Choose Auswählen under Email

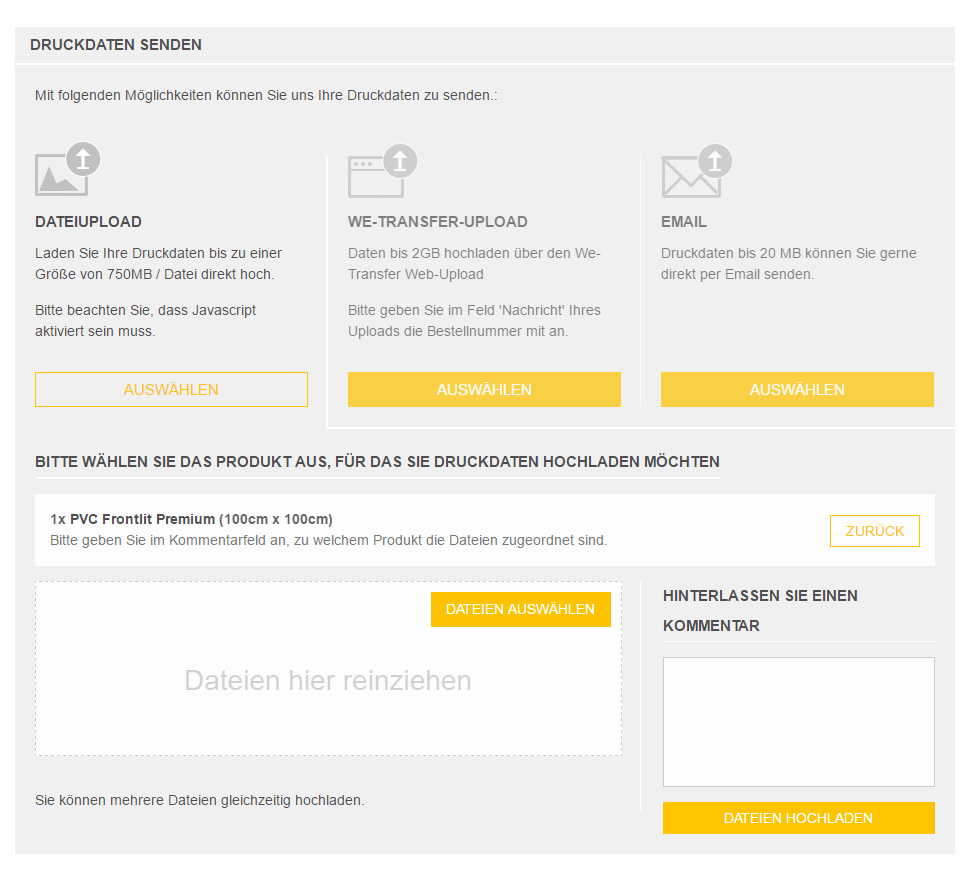point(797,389)
